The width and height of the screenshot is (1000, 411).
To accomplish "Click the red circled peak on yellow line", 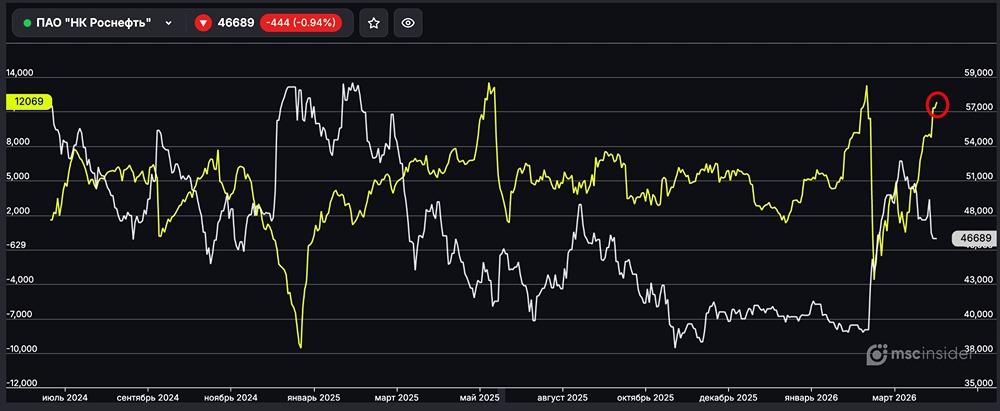I will click(937, 103).
